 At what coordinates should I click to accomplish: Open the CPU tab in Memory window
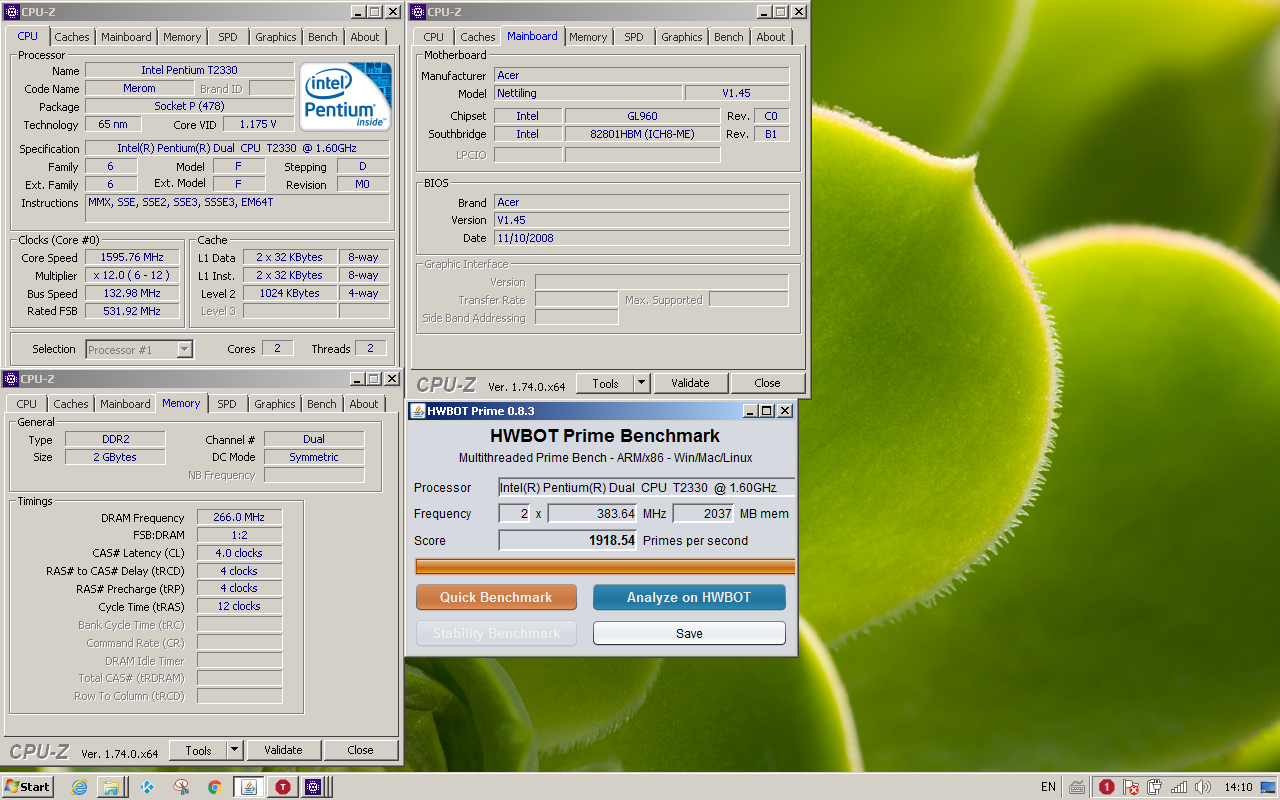pos(27,404)
